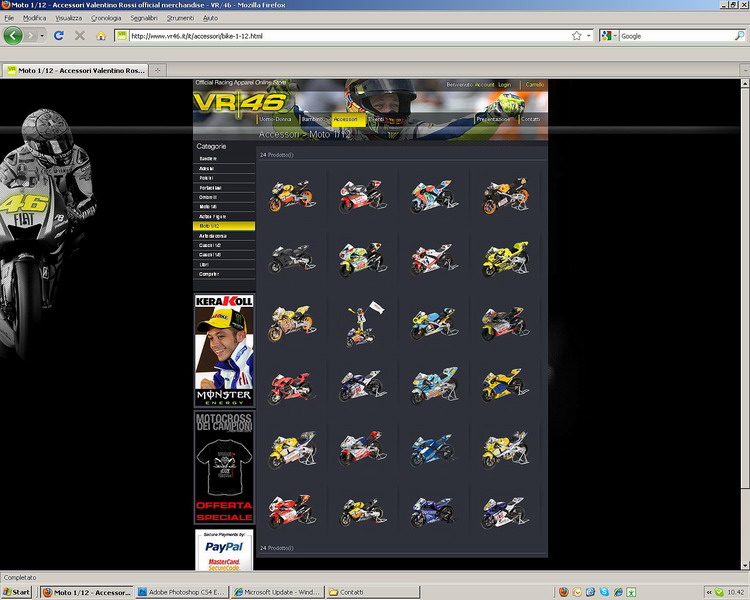Click the search magnifier icon
750x600 pixels.
(x=739, y=35)
